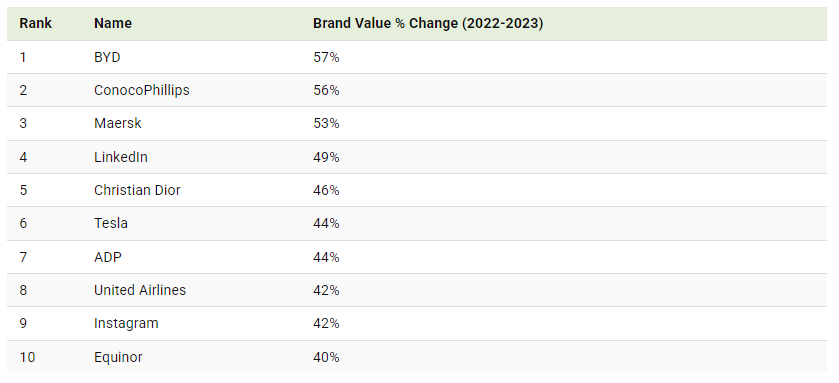839x383 pixels.
Task: Select the LinkedIn name cell
Action: coord(121,157)
